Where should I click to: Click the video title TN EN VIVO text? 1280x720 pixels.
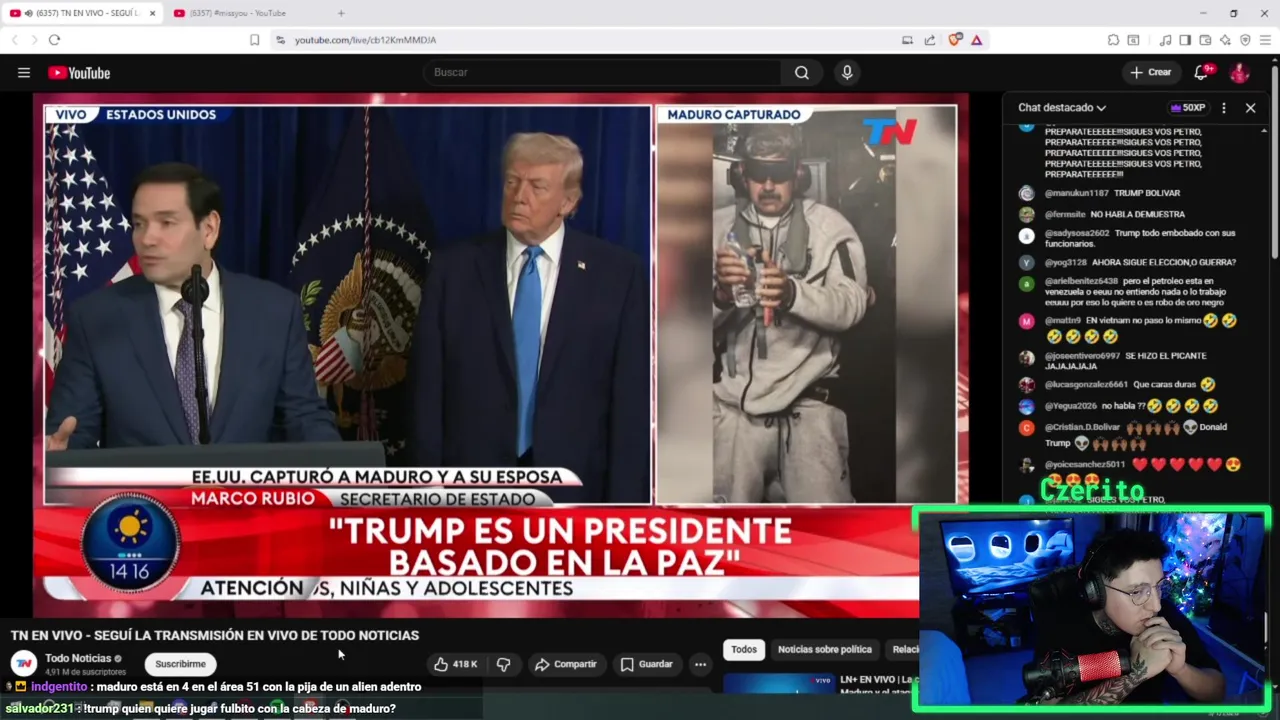click(x=215, y=635)
